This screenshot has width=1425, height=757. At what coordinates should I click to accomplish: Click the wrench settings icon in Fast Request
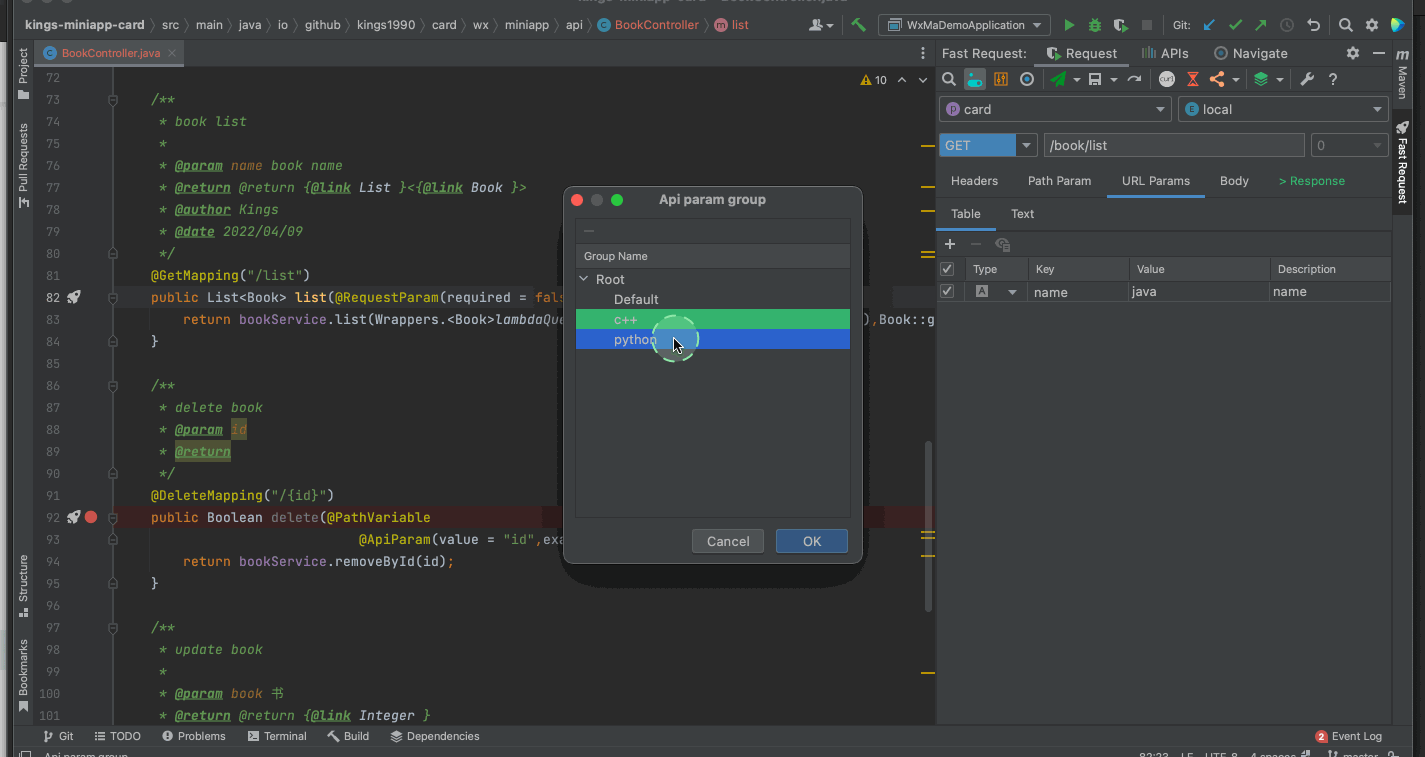tap(1306, 80)
